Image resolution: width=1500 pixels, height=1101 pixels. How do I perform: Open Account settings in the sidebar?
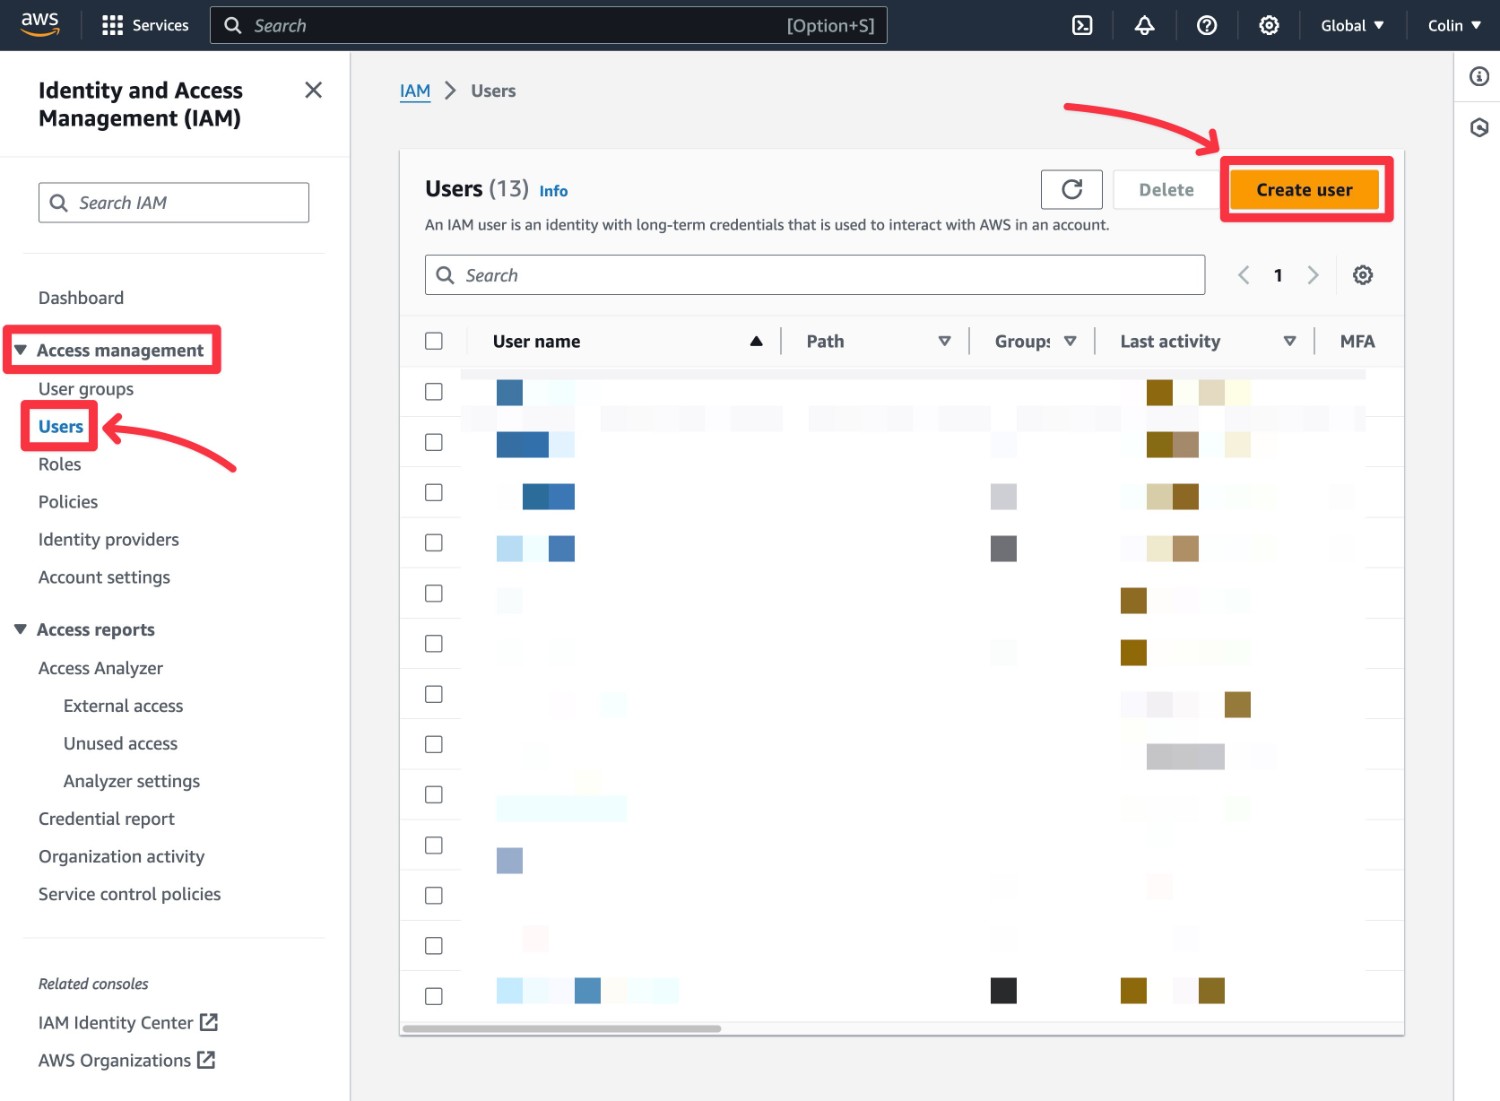(104, 577)
